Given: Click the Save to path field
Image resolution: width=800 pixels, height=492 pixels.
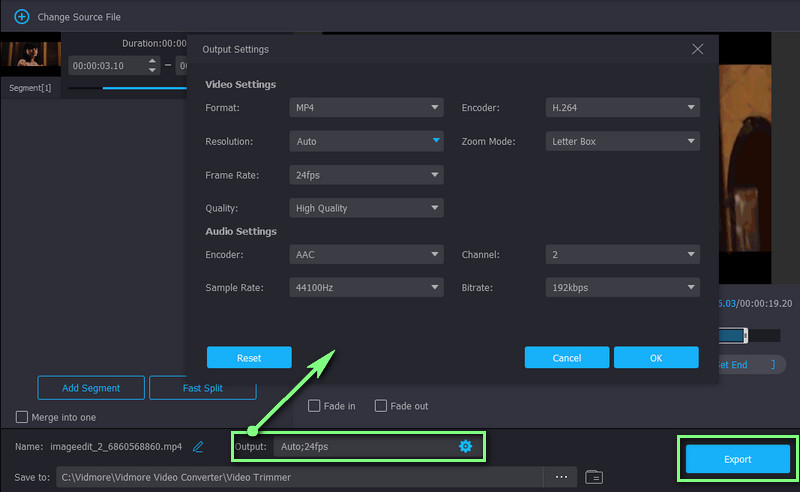Looking at the screenshot, I should click(x=300, y=477).
